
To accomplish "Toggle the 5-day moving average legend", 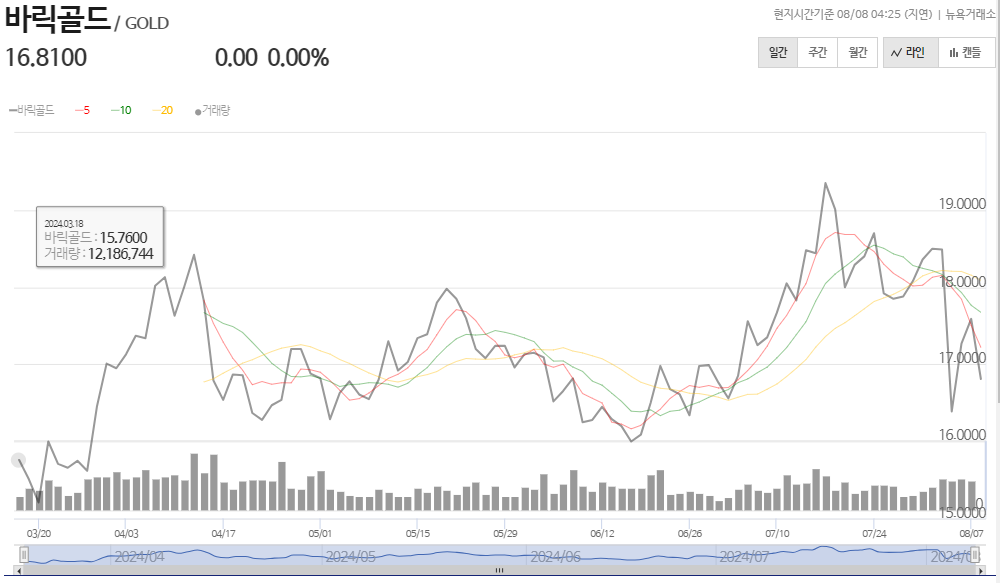I will pos(82,110).
